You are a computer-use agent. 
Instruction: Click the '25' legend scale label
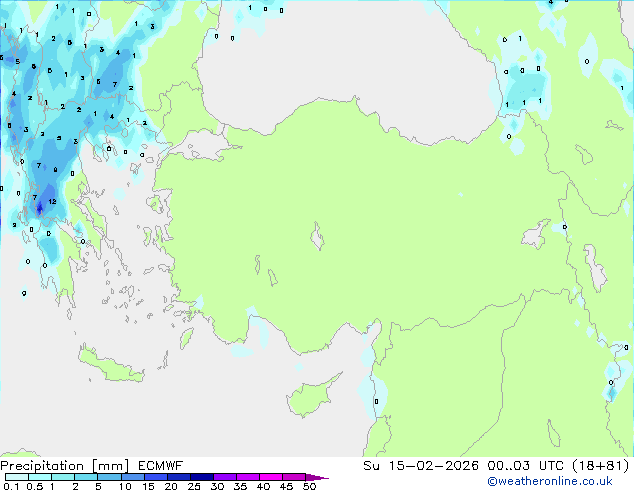(194, 486)
